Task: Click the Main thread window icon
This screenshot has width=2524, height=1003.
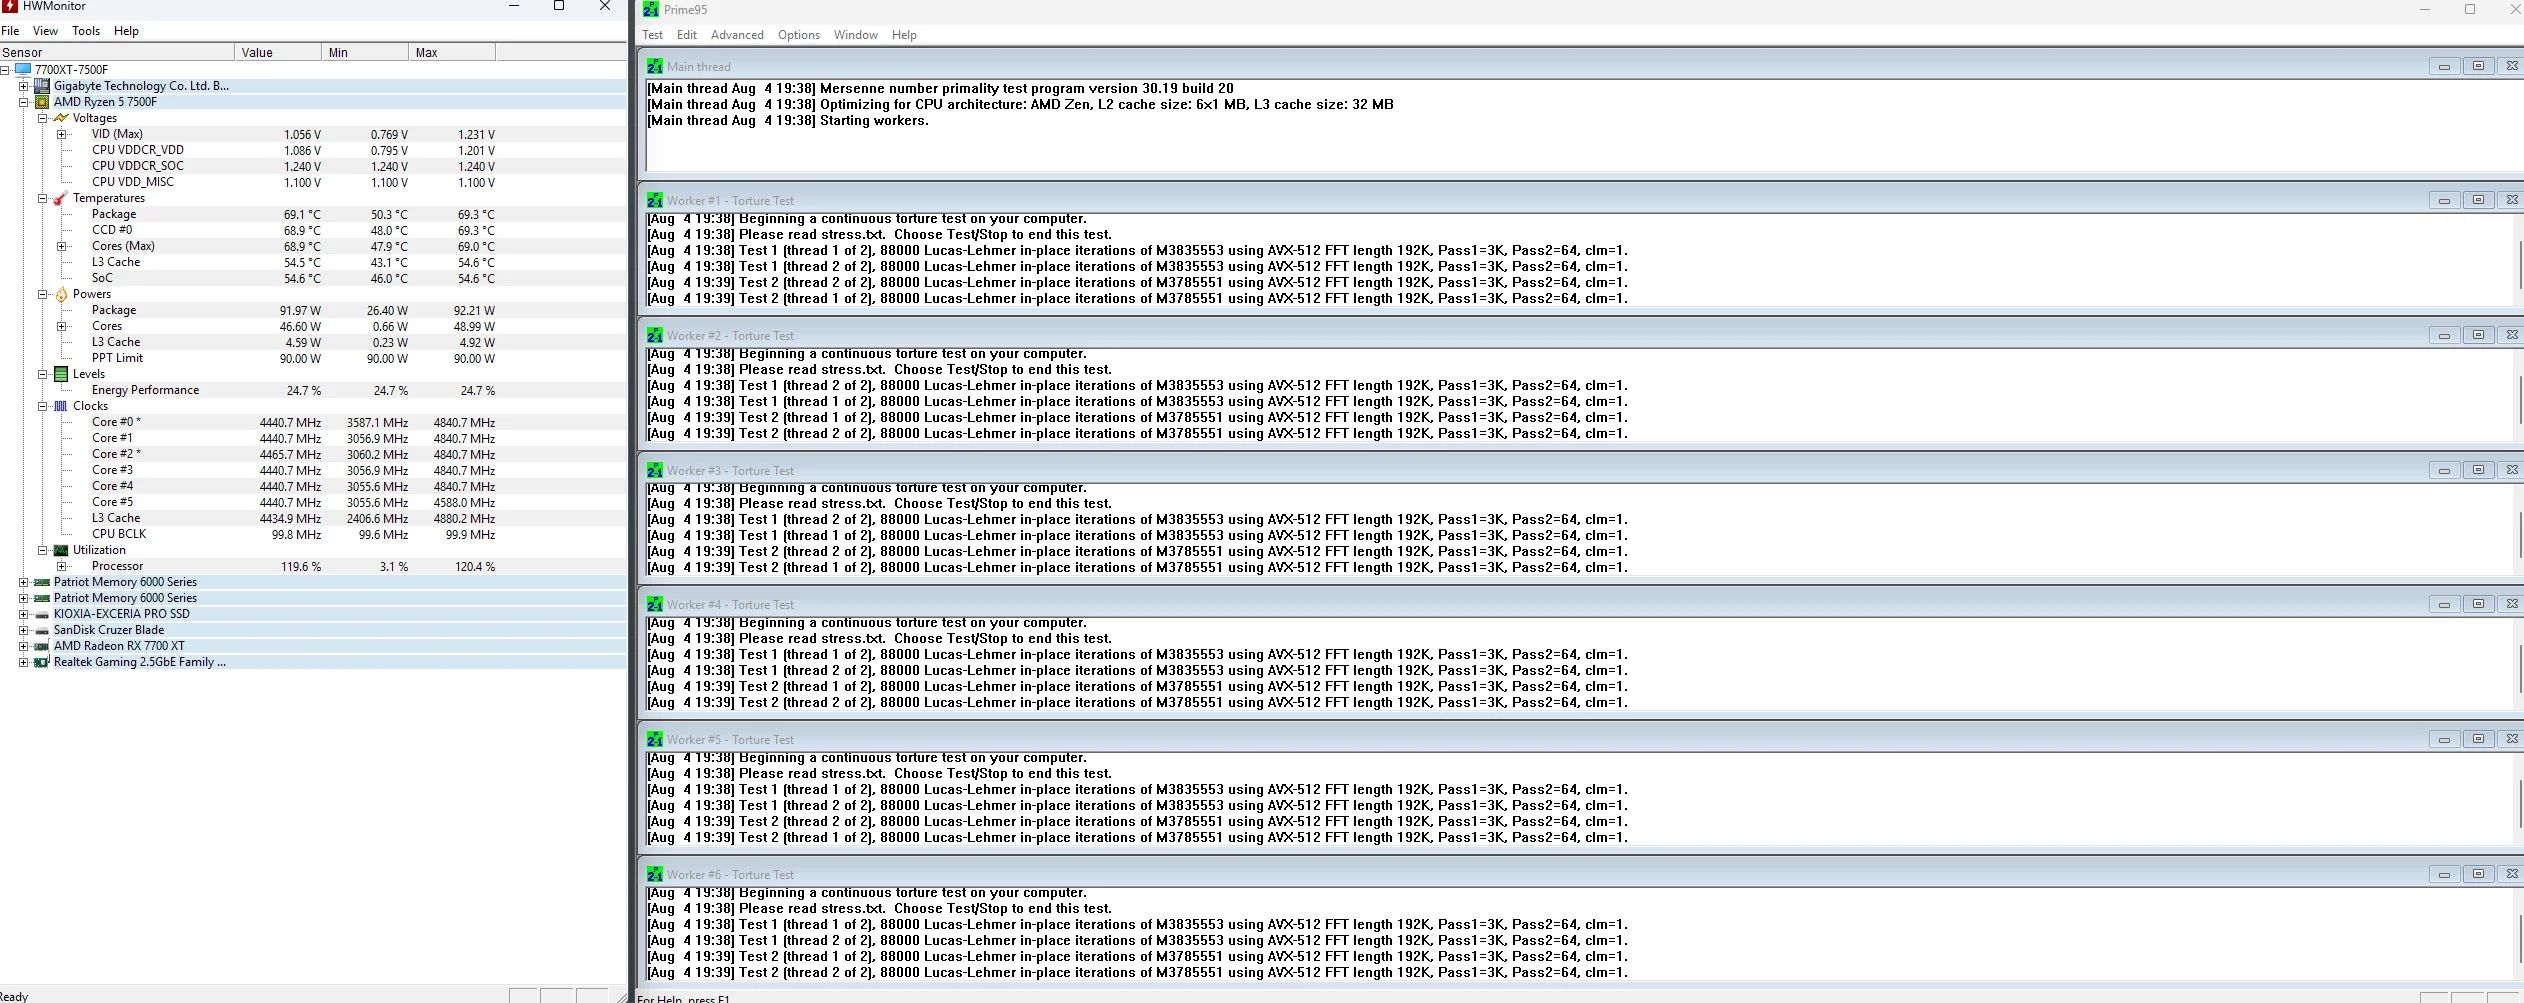Action: (655, 66)
